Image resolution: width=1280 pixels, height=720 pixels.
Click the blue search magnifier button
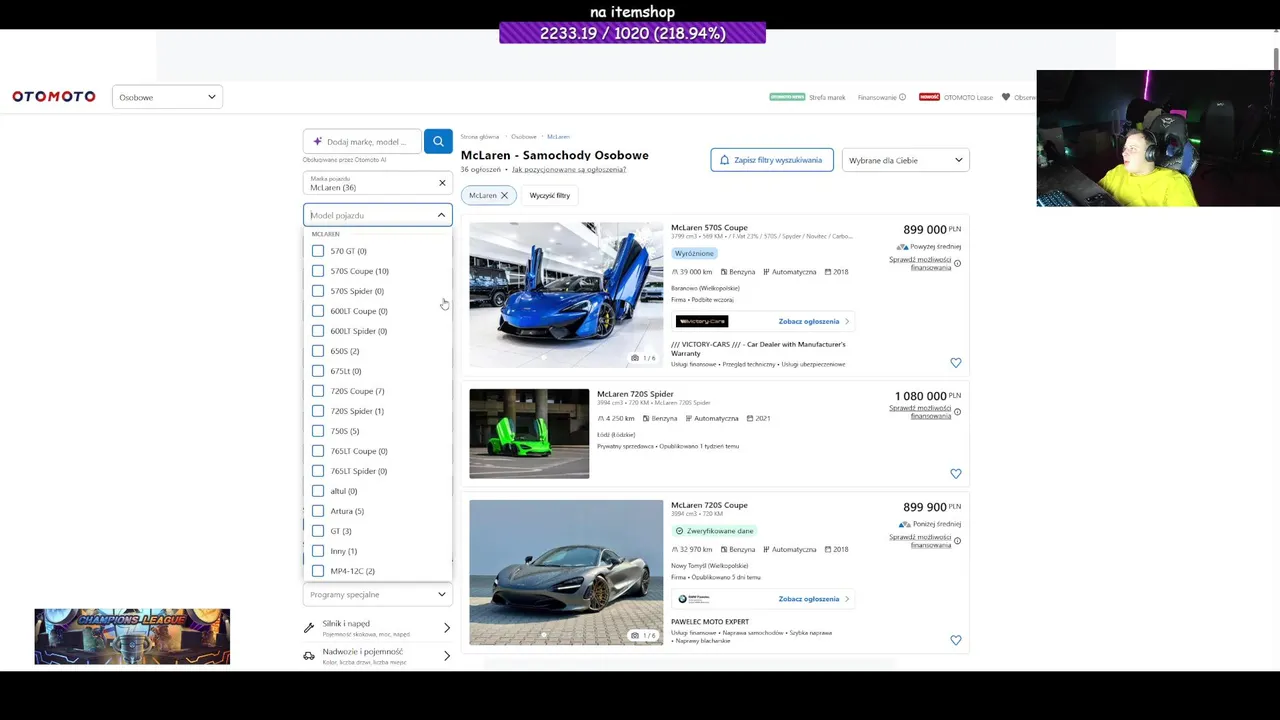tap(438, 141)
